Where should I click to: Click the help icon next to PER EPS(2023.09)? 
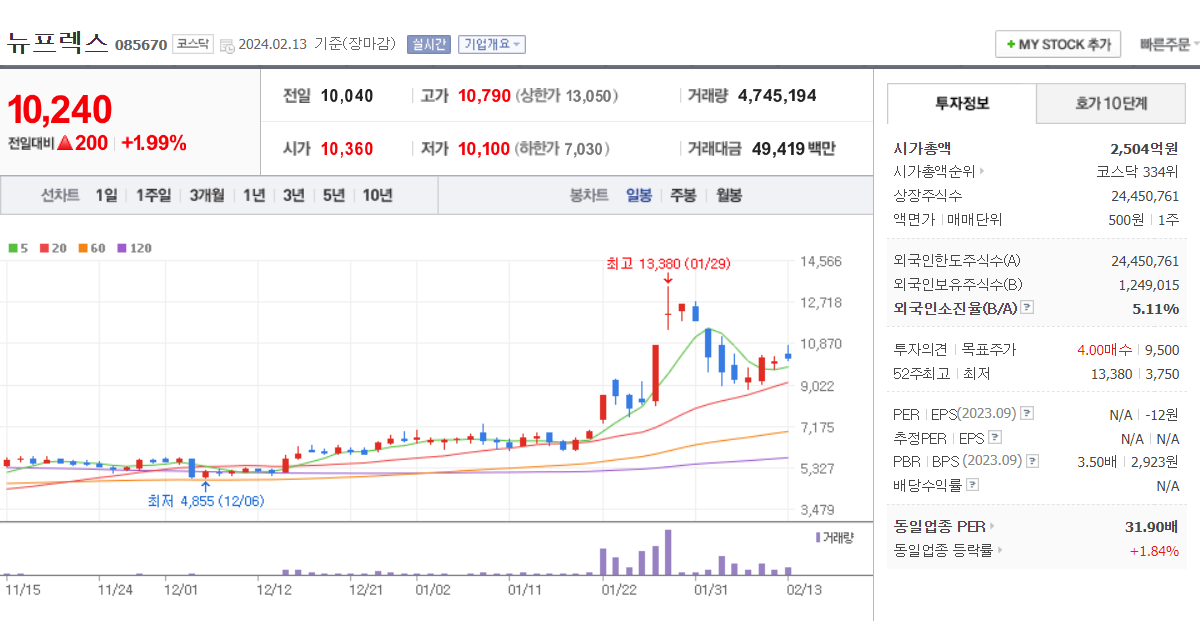point(1027,413)
